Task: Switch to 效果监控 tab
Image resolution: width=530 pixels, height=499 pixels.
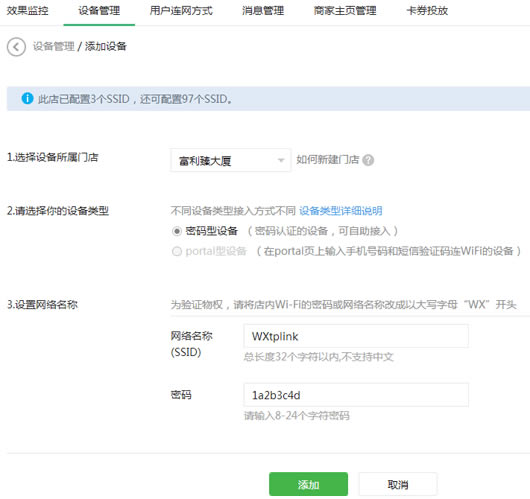Action: (27, 11)
